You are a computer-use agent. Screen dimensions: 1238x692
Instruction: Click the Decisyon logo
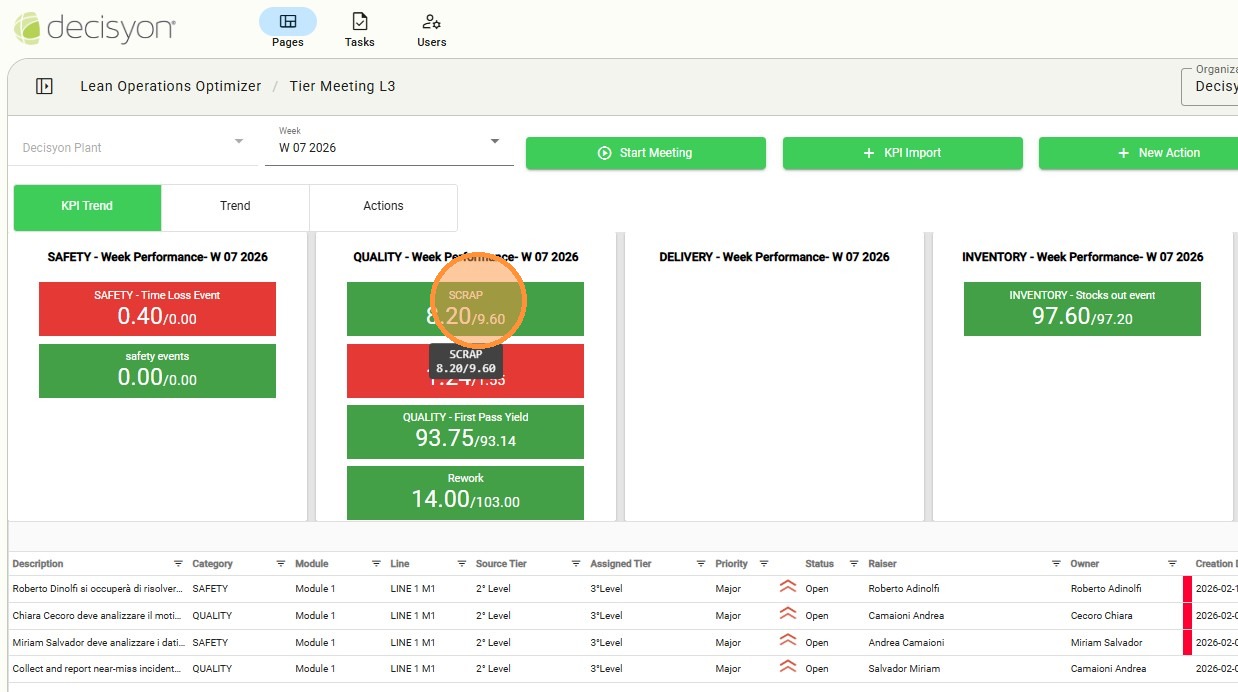(94, 27)
